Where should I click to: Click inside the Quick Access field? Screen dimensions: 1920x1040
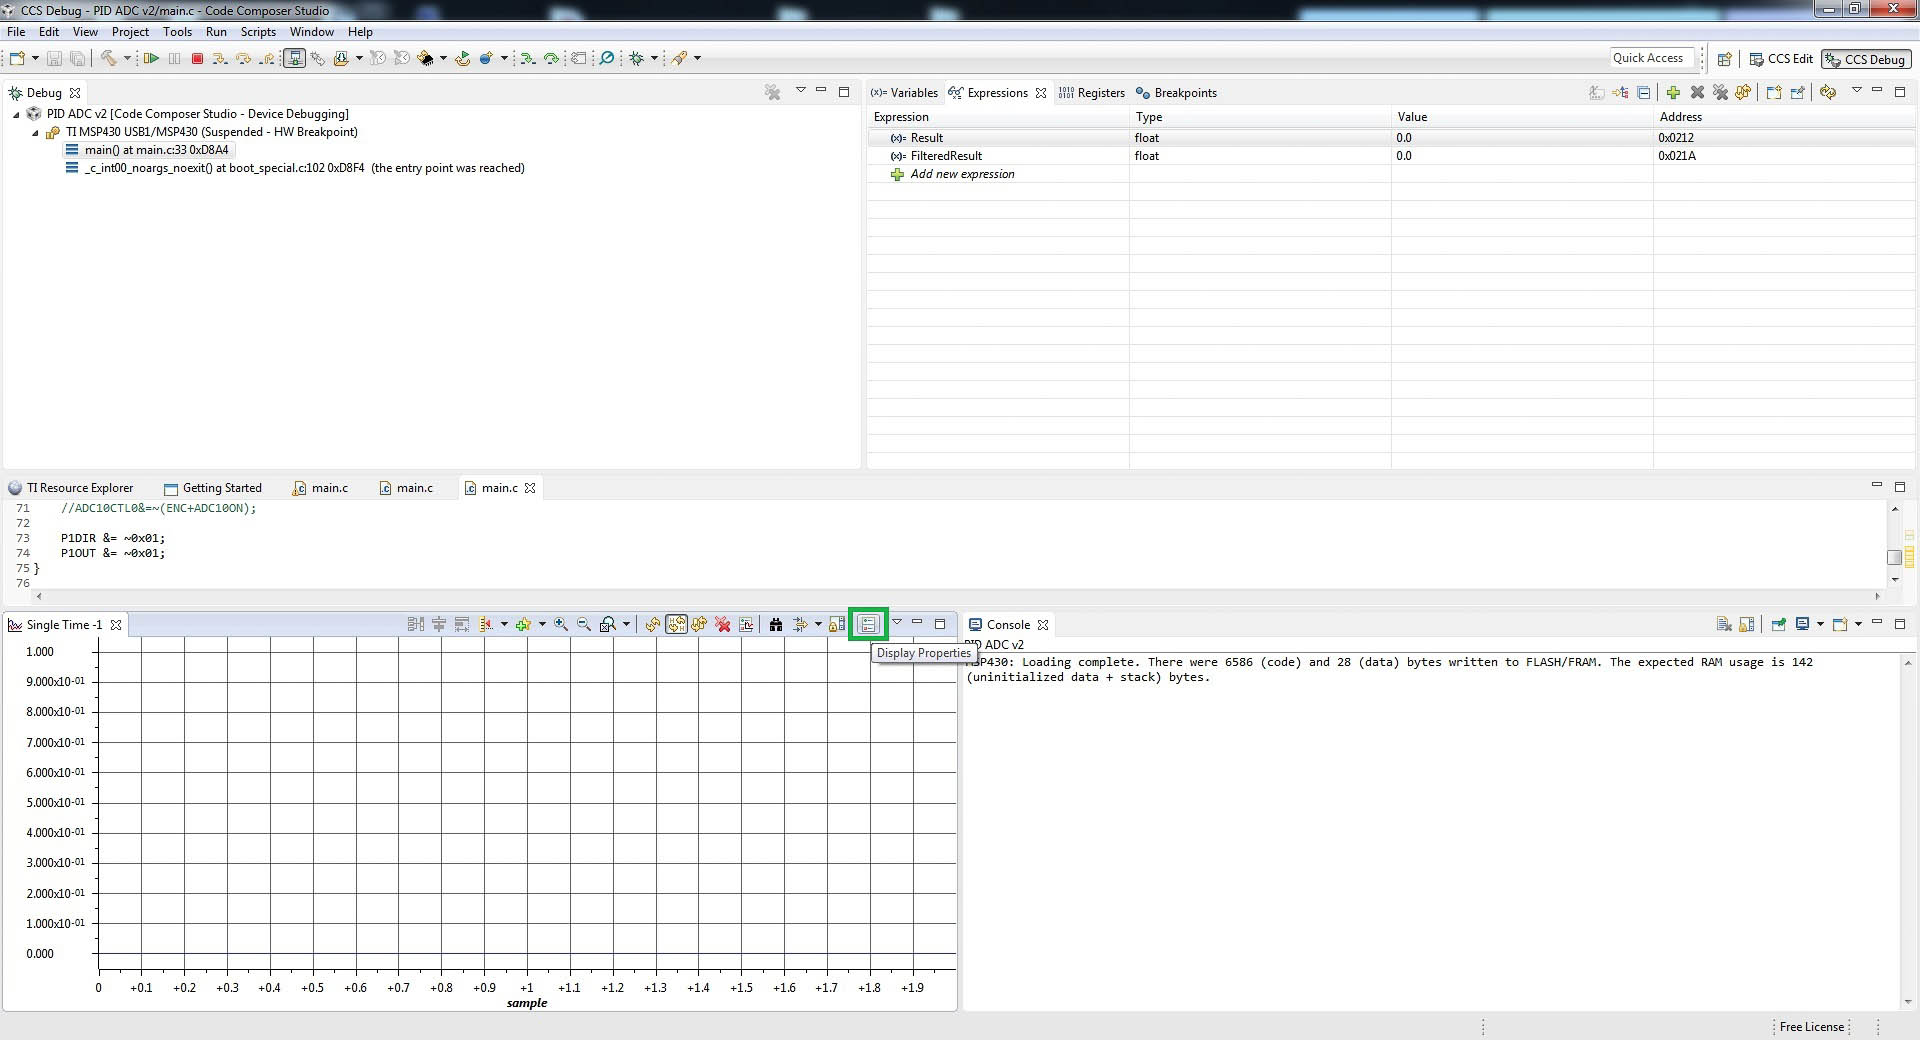(x=1650, y=57)
